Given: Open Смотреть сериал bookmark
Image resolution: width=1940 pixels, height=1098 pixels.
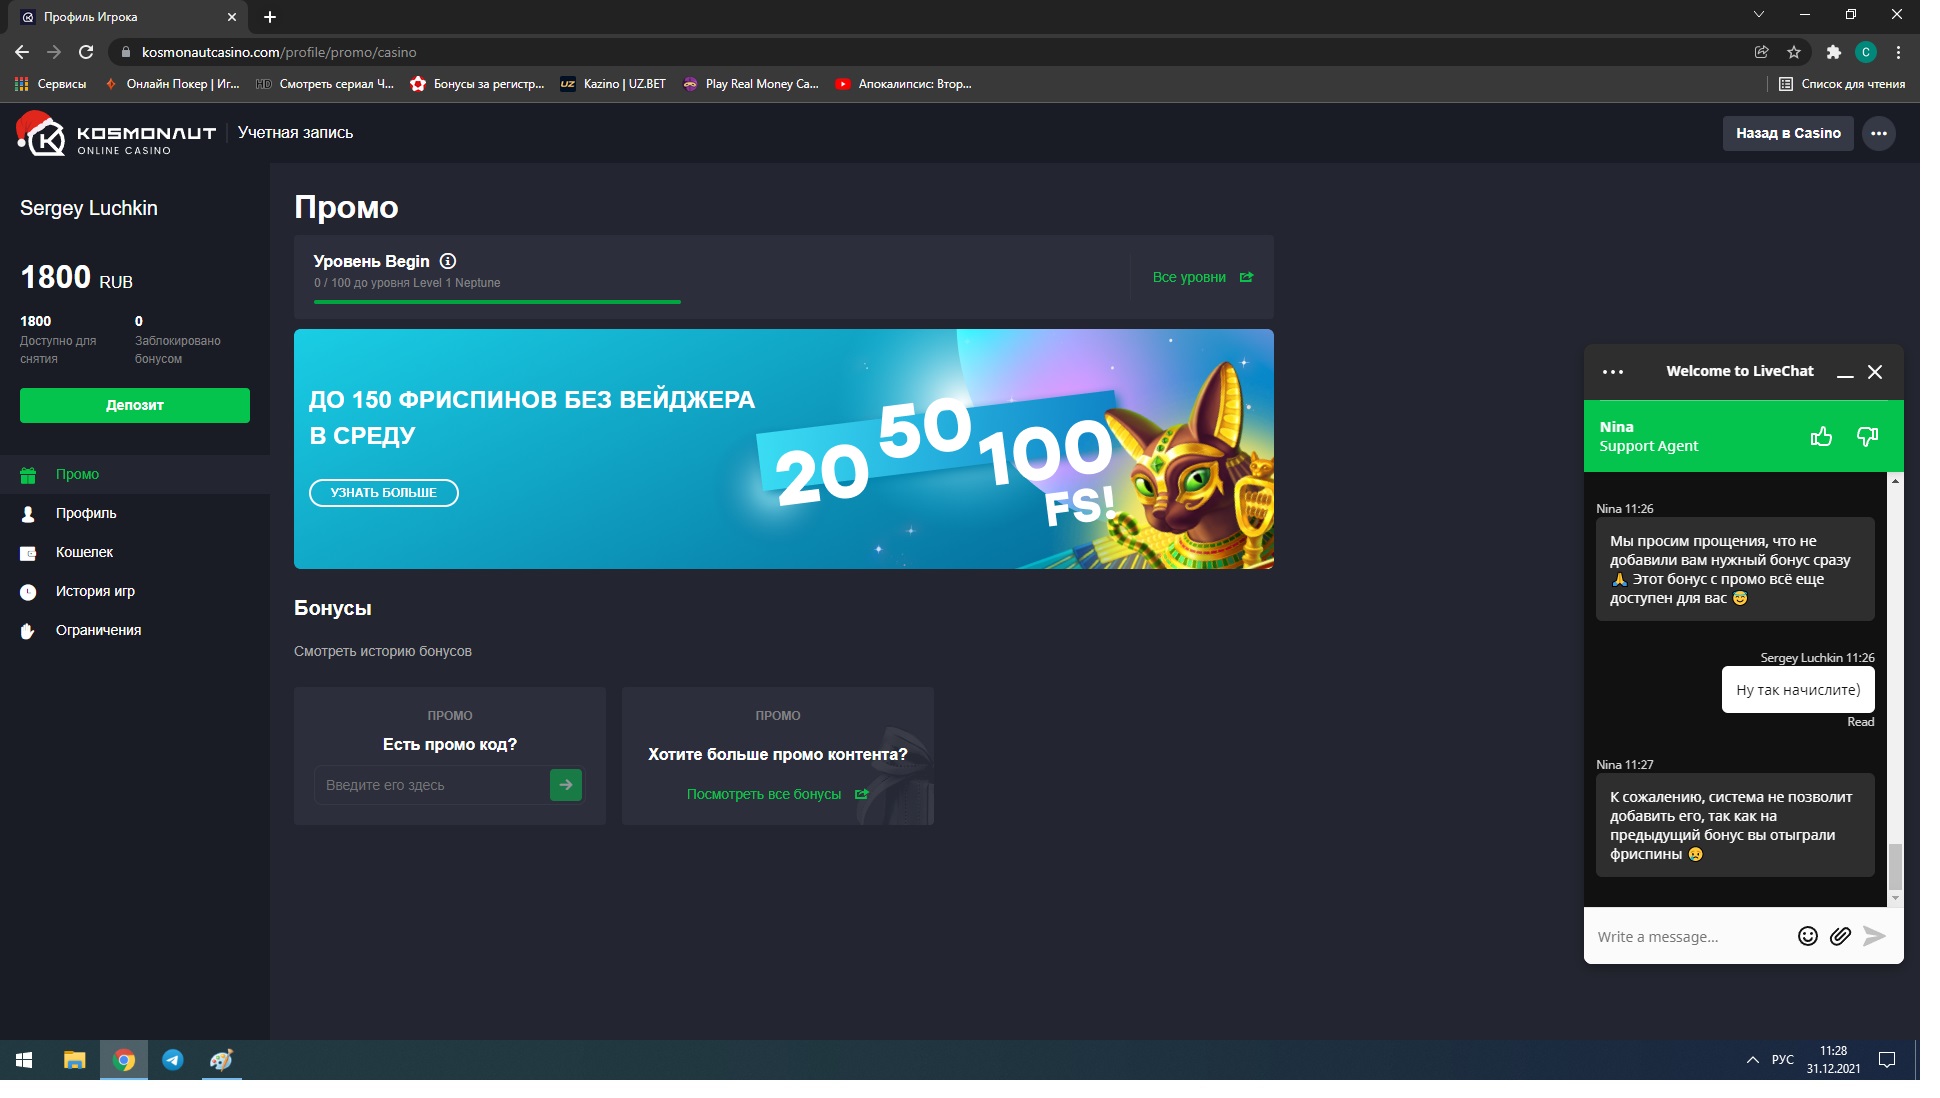Looking at the screenshot, I should point(325,84).
